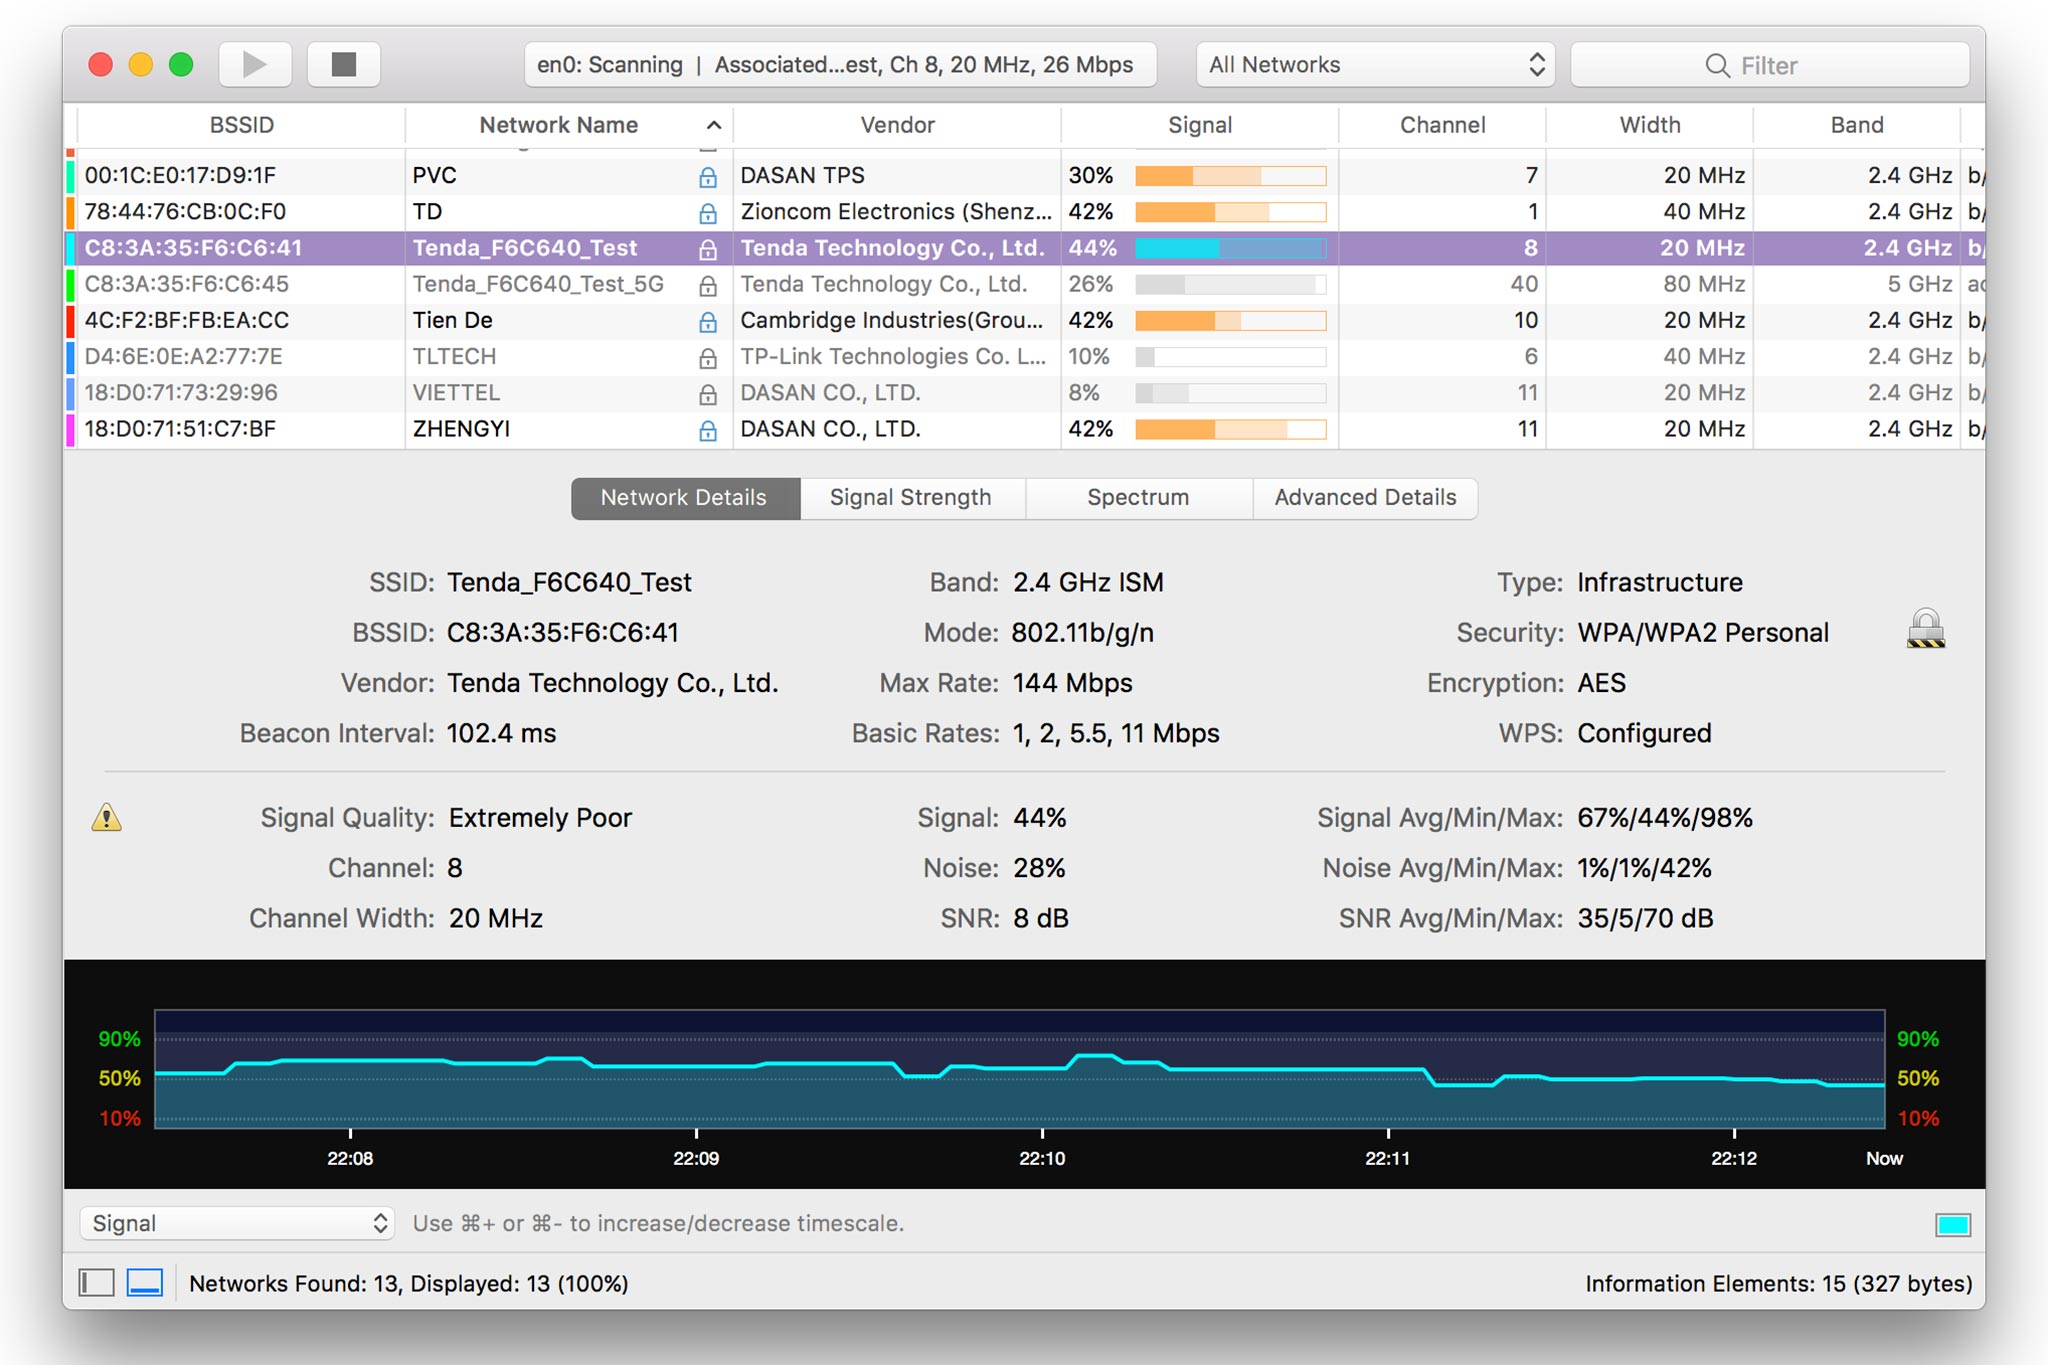Toggle the Network Name sort arrow
Image resolution: width=2048 pixels, height=1365 pixels.
pos(713,125)
